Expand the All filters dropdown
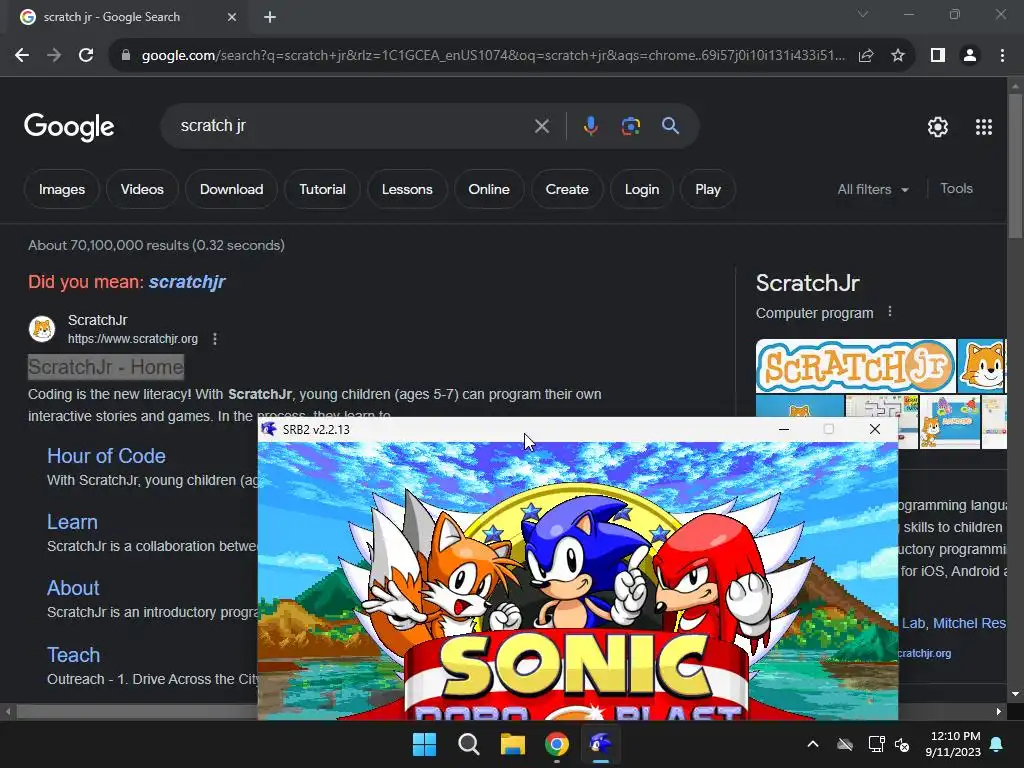 (873, 189)
